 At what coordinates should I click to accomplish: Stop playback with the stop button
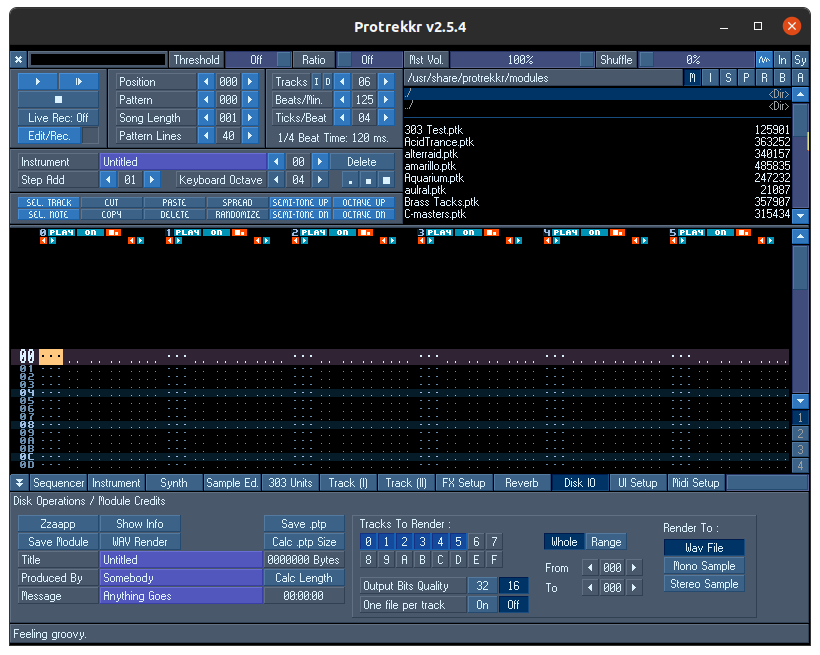point(58,99)
